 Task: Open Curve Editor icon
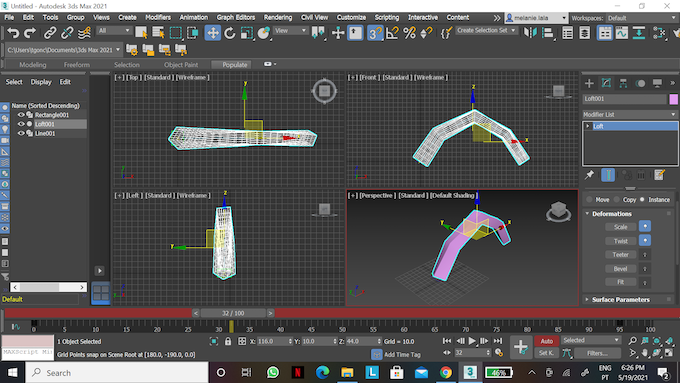[x=622, y=33]
